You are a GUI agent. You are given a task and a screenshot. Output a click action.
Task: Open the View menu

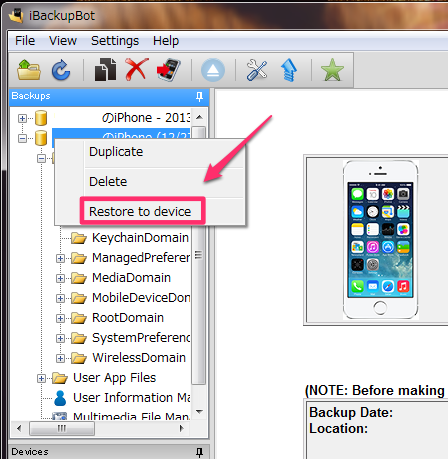63,41
